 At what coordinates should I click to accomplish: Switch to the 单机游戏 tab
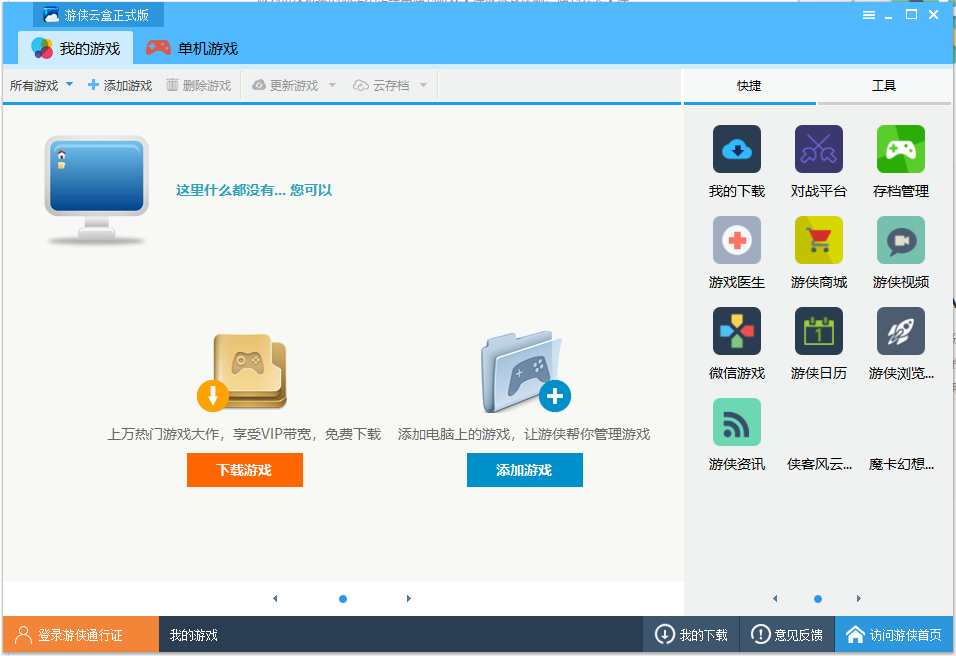coord(192,48)
